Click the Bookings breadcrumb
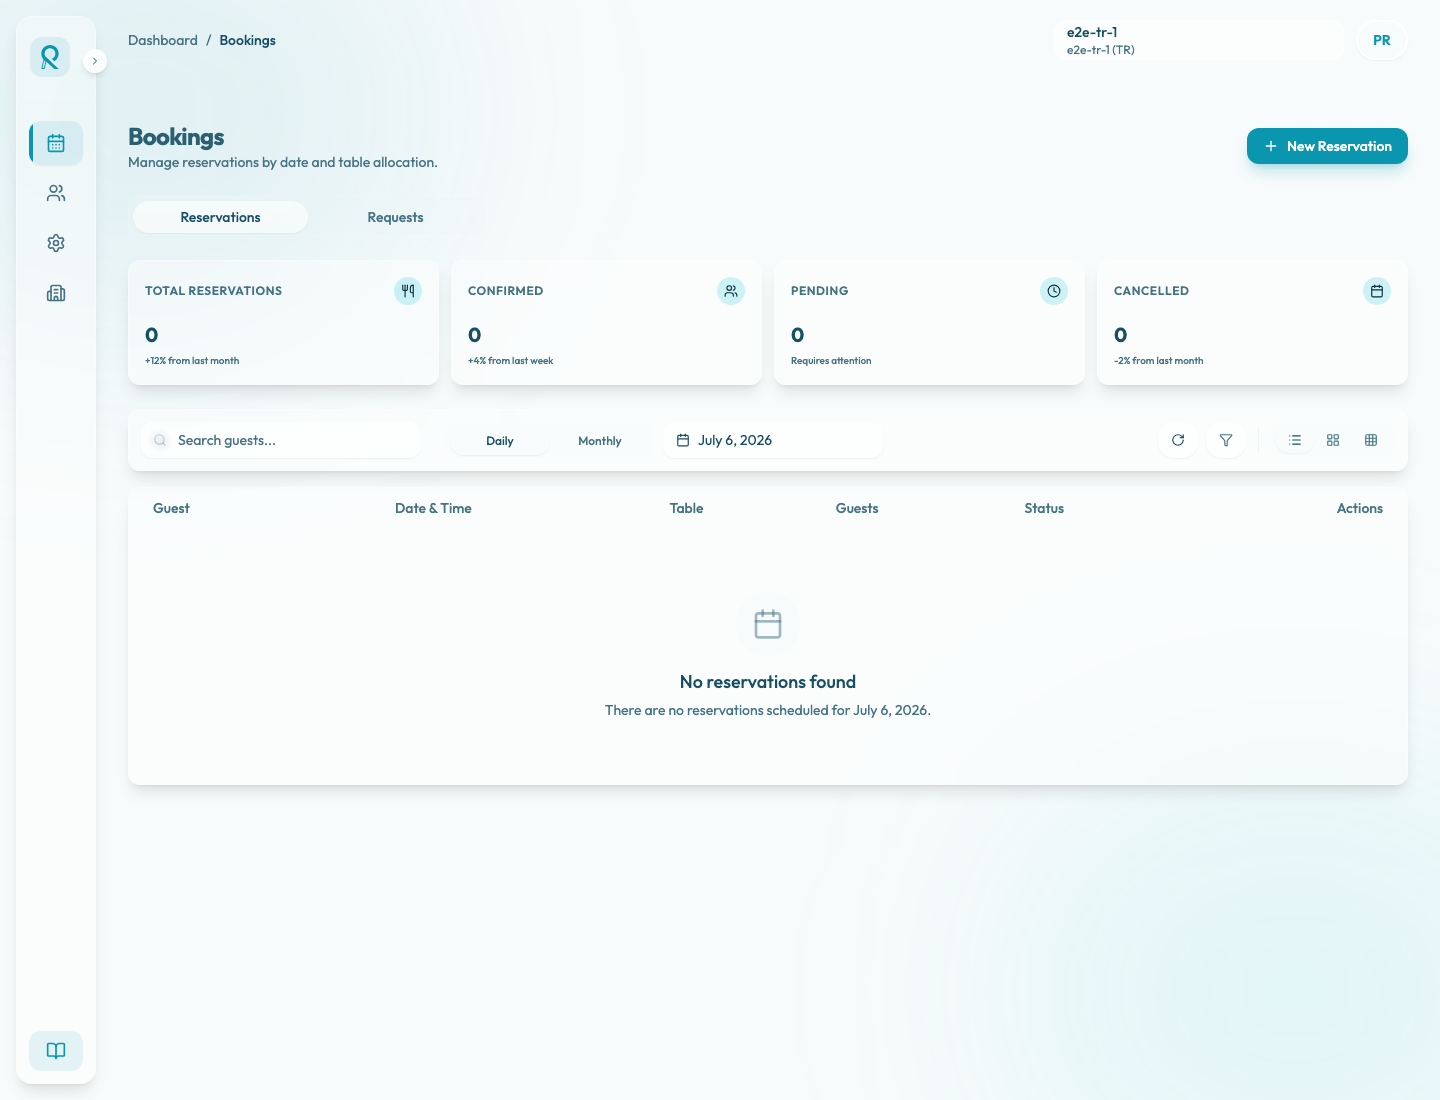 247,40
